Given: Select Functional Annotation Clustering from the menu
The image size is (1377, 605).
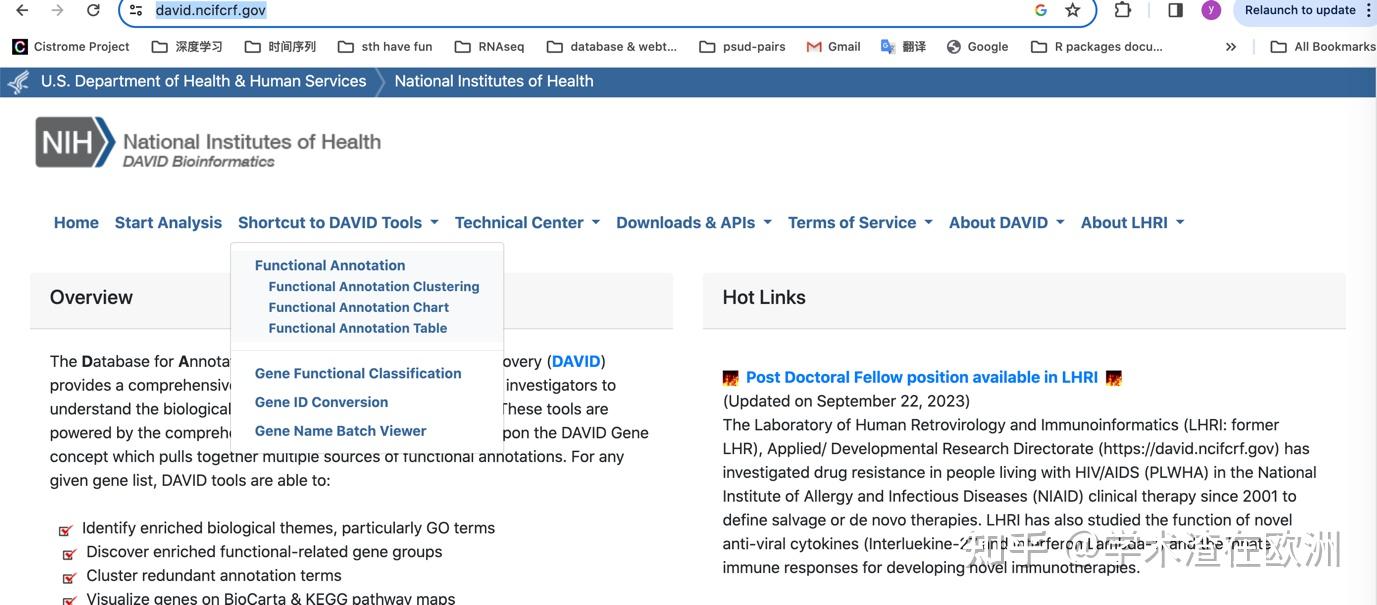Looking at the screenshot, I should 374,287.
